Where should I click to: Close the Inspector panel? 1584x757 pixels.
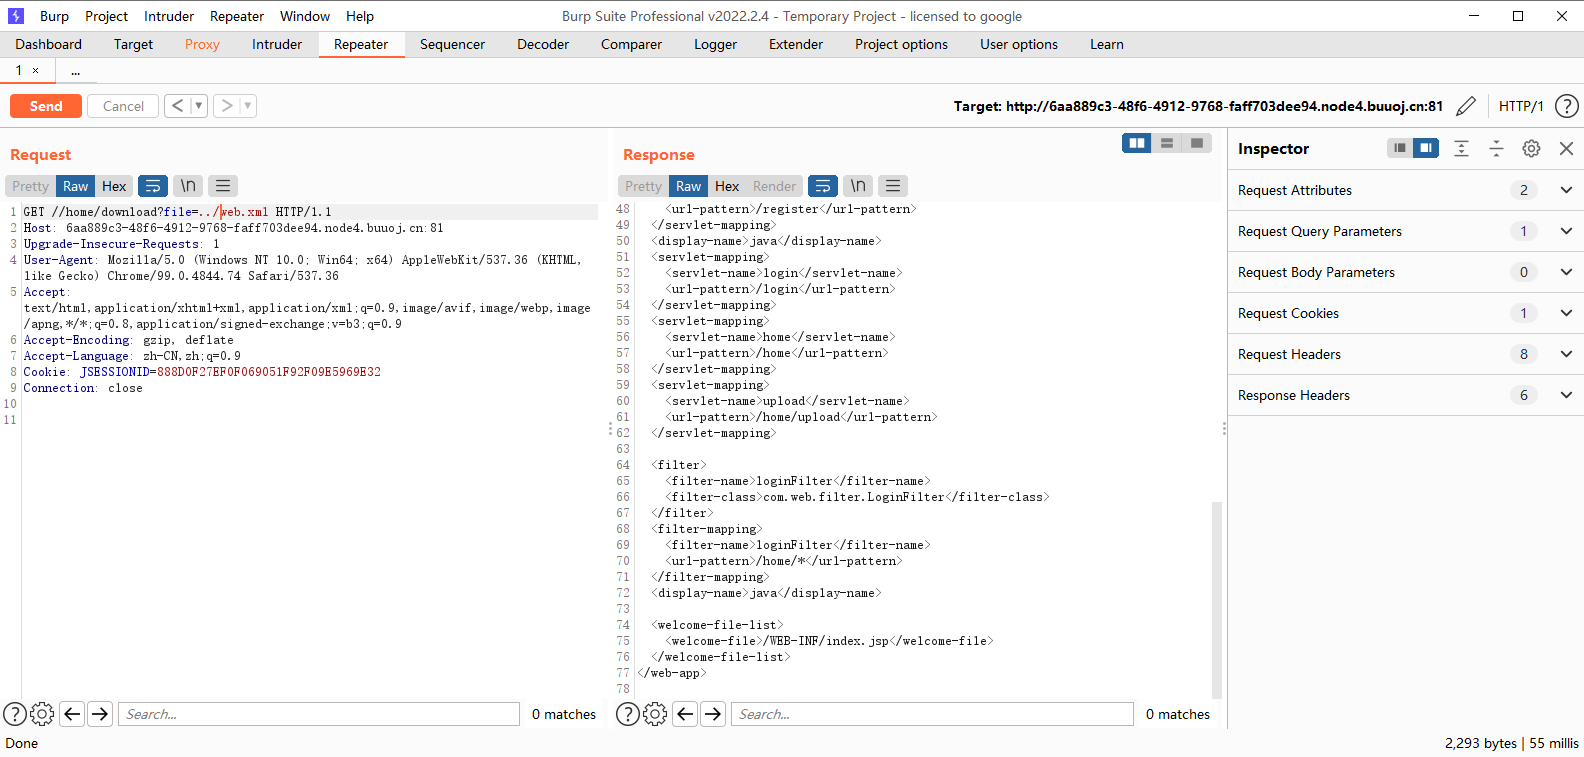coord(1566,148)
